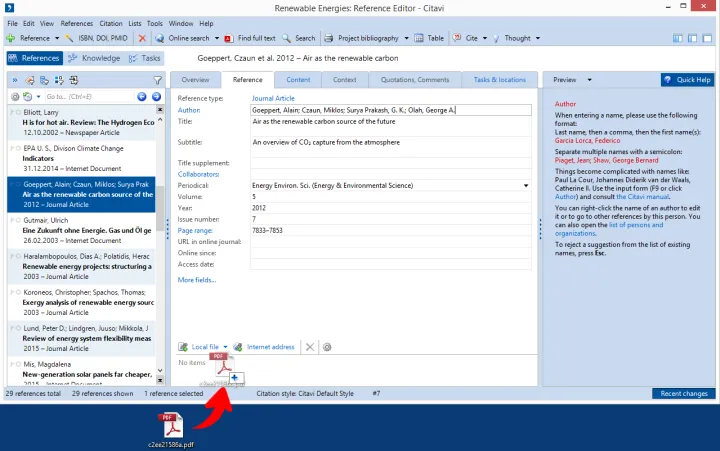Click gray gear icon beside Go to field

[x=15, y=96]
